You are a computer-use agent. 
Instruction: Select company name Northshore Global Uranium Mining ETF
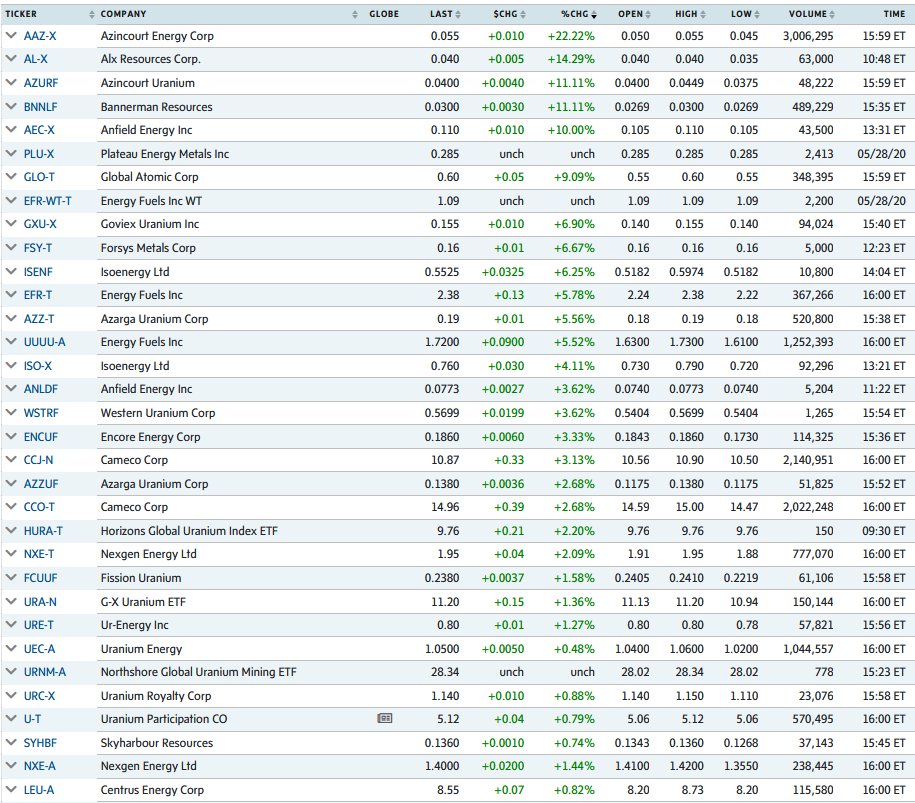pos(198,672)
